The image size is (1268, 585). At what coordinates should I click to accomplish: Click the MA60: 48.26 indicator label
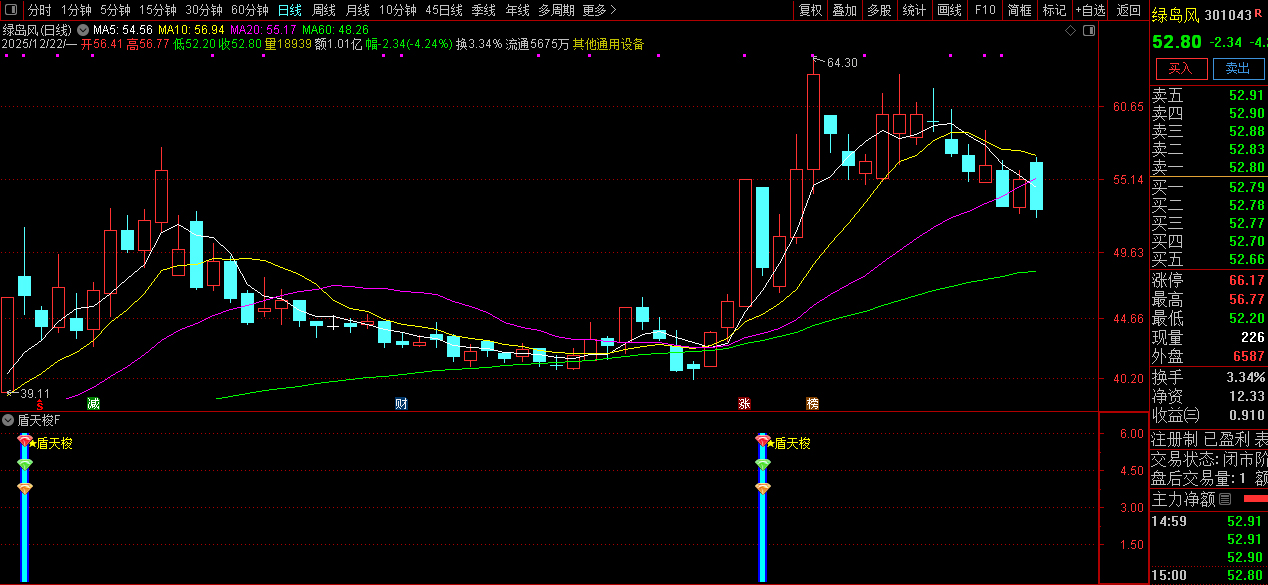[335, 30]
